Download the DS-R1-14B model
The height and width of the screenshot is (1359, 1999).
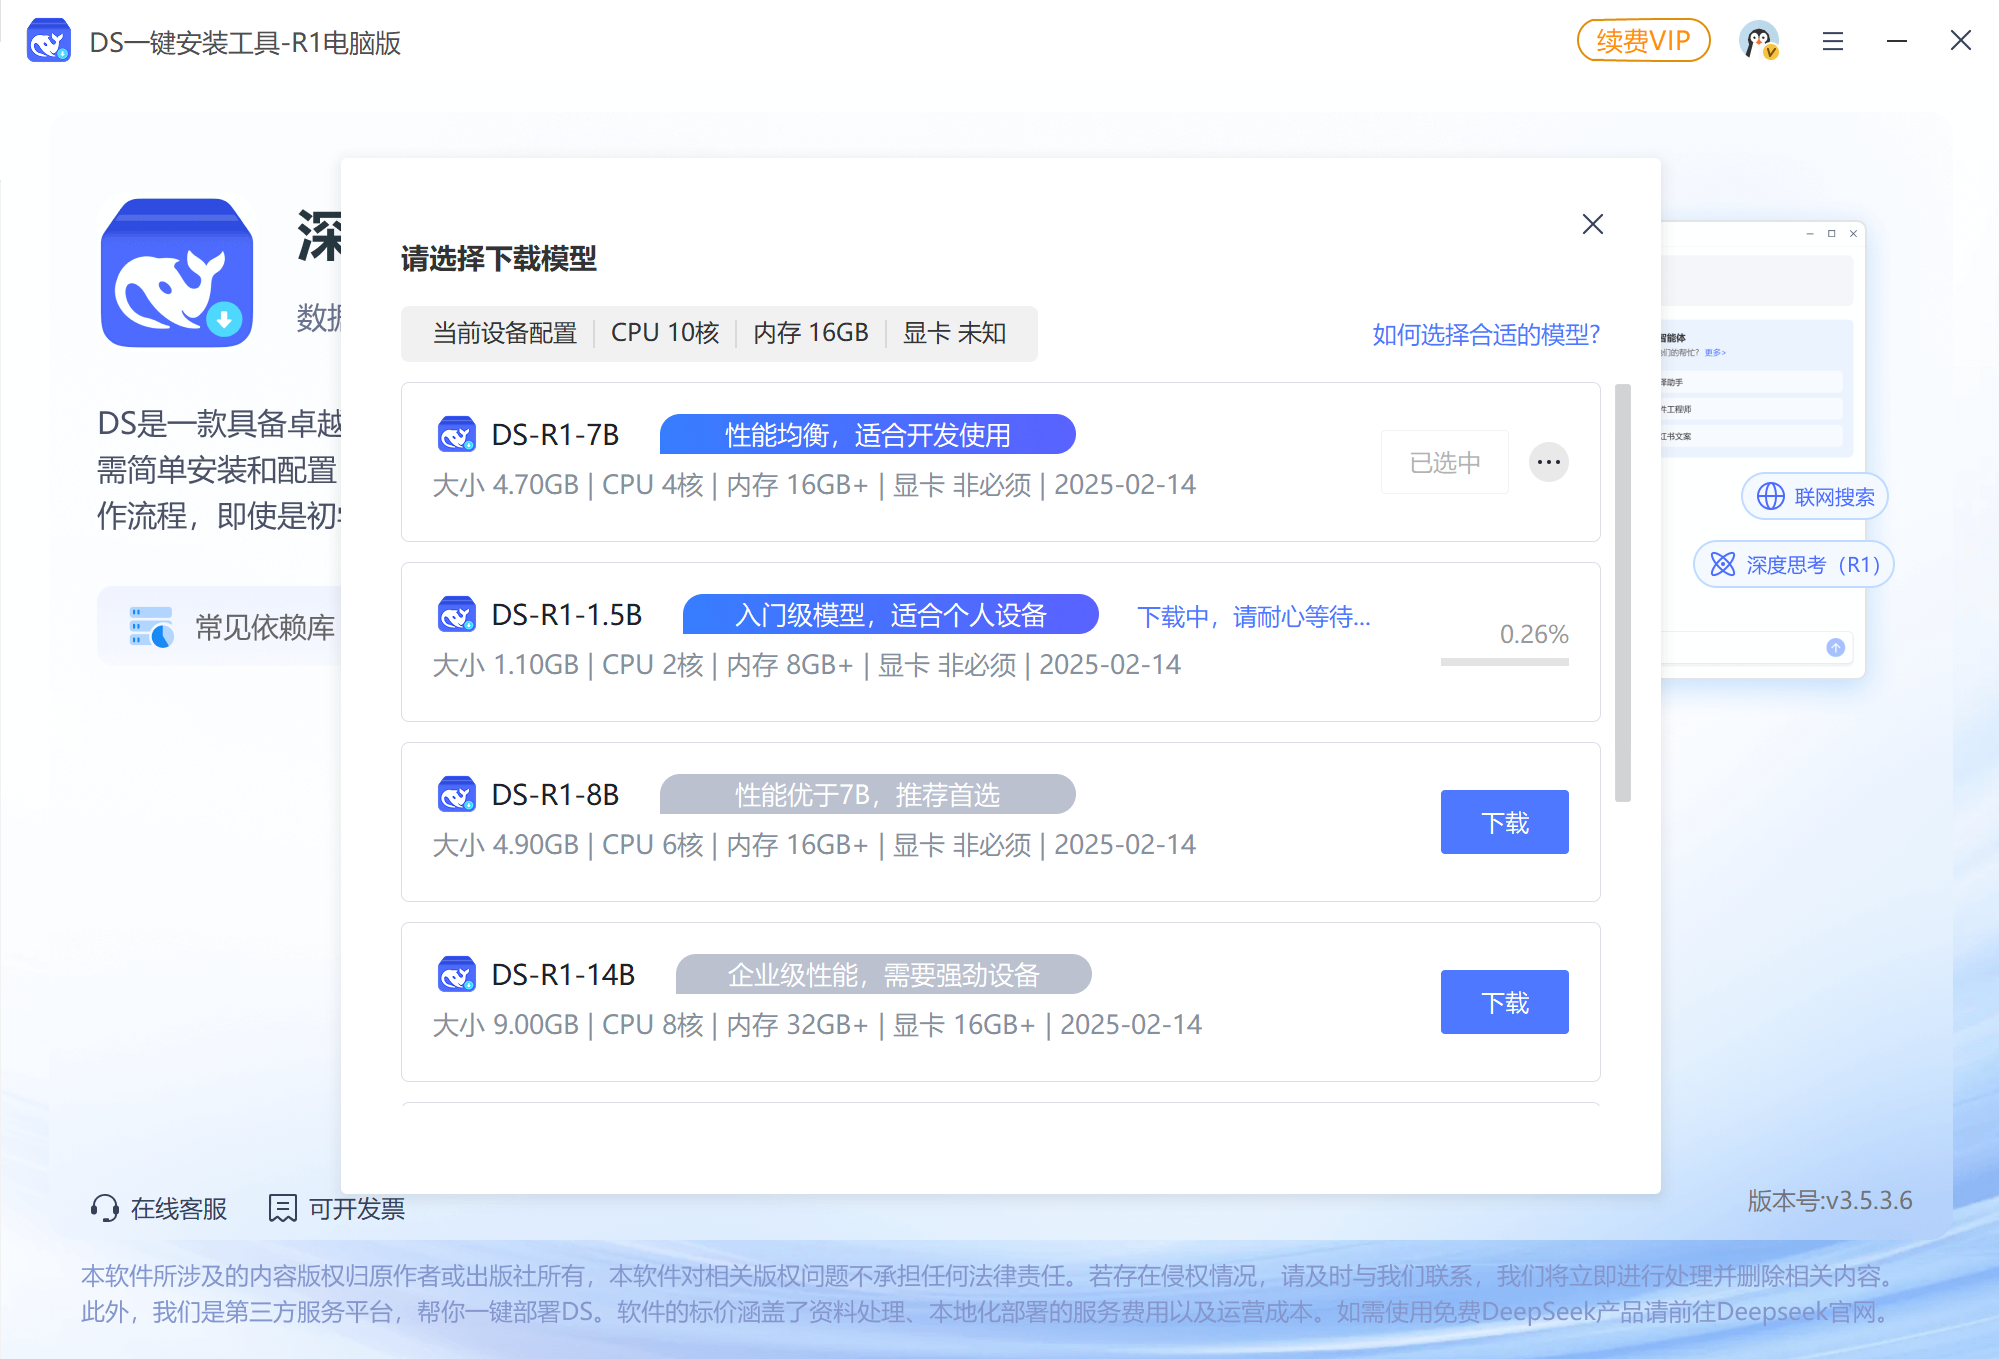click(1504, 1002)
